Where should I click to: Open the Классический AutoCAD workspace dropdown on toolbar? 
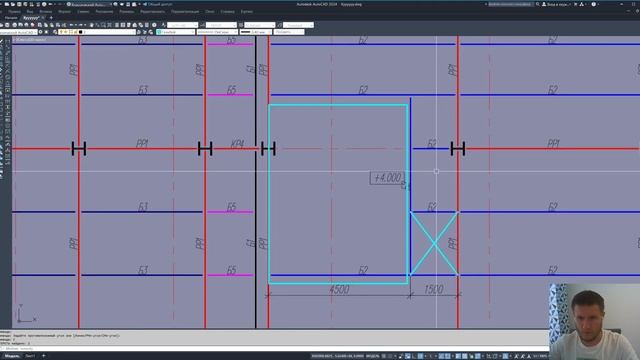tap(18, 32)
